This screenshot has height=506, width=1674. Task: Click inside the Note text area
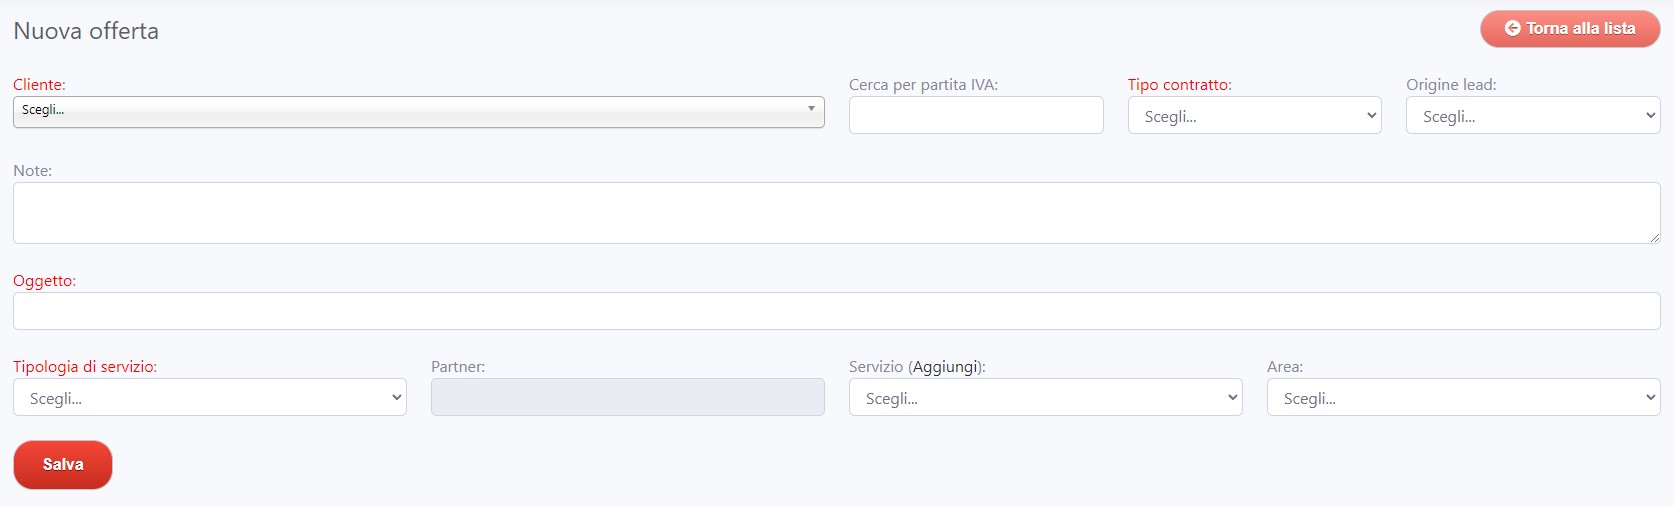point(836,213)
